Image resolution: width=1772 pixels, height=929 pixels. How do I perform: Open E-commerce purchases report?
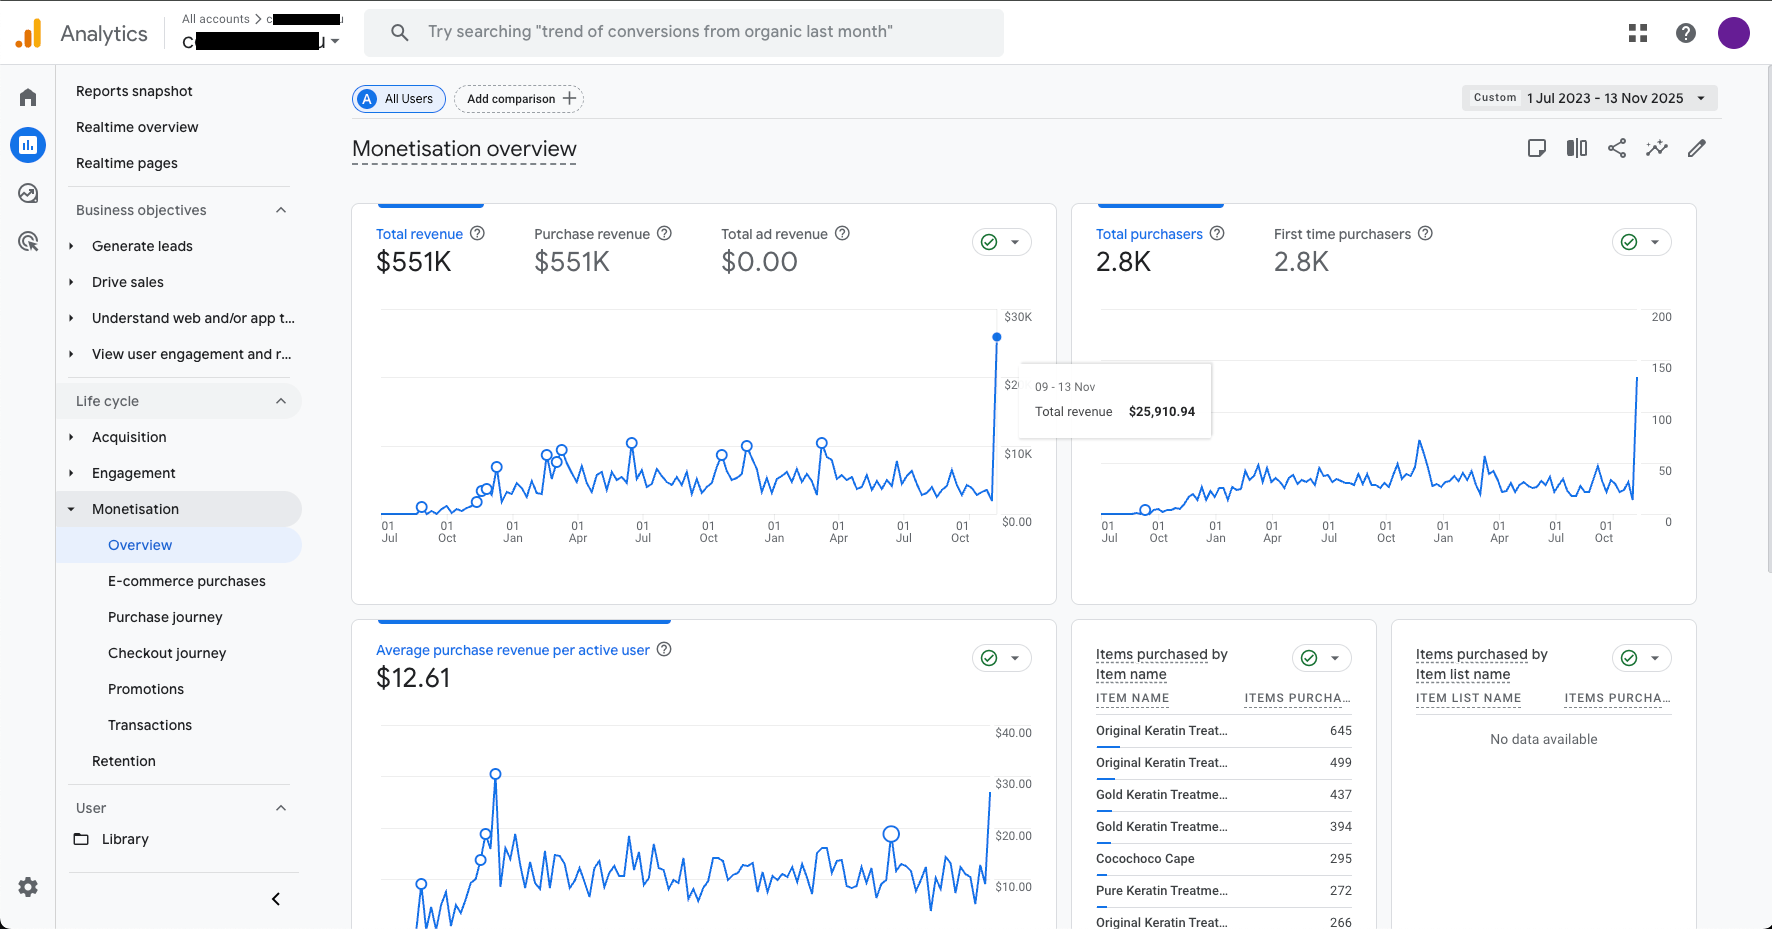point(186,581)
